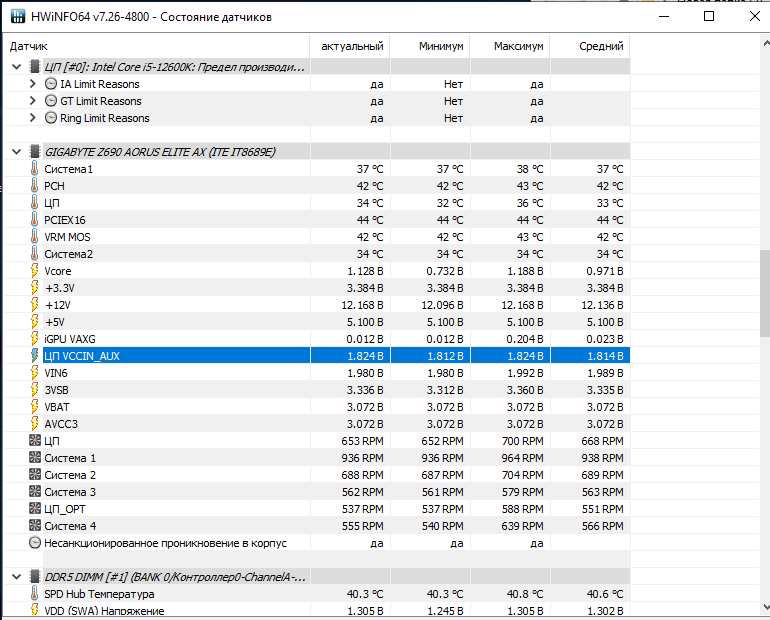Click the Датчик column header
Screen dimensions: 770x620
[156, 46]
